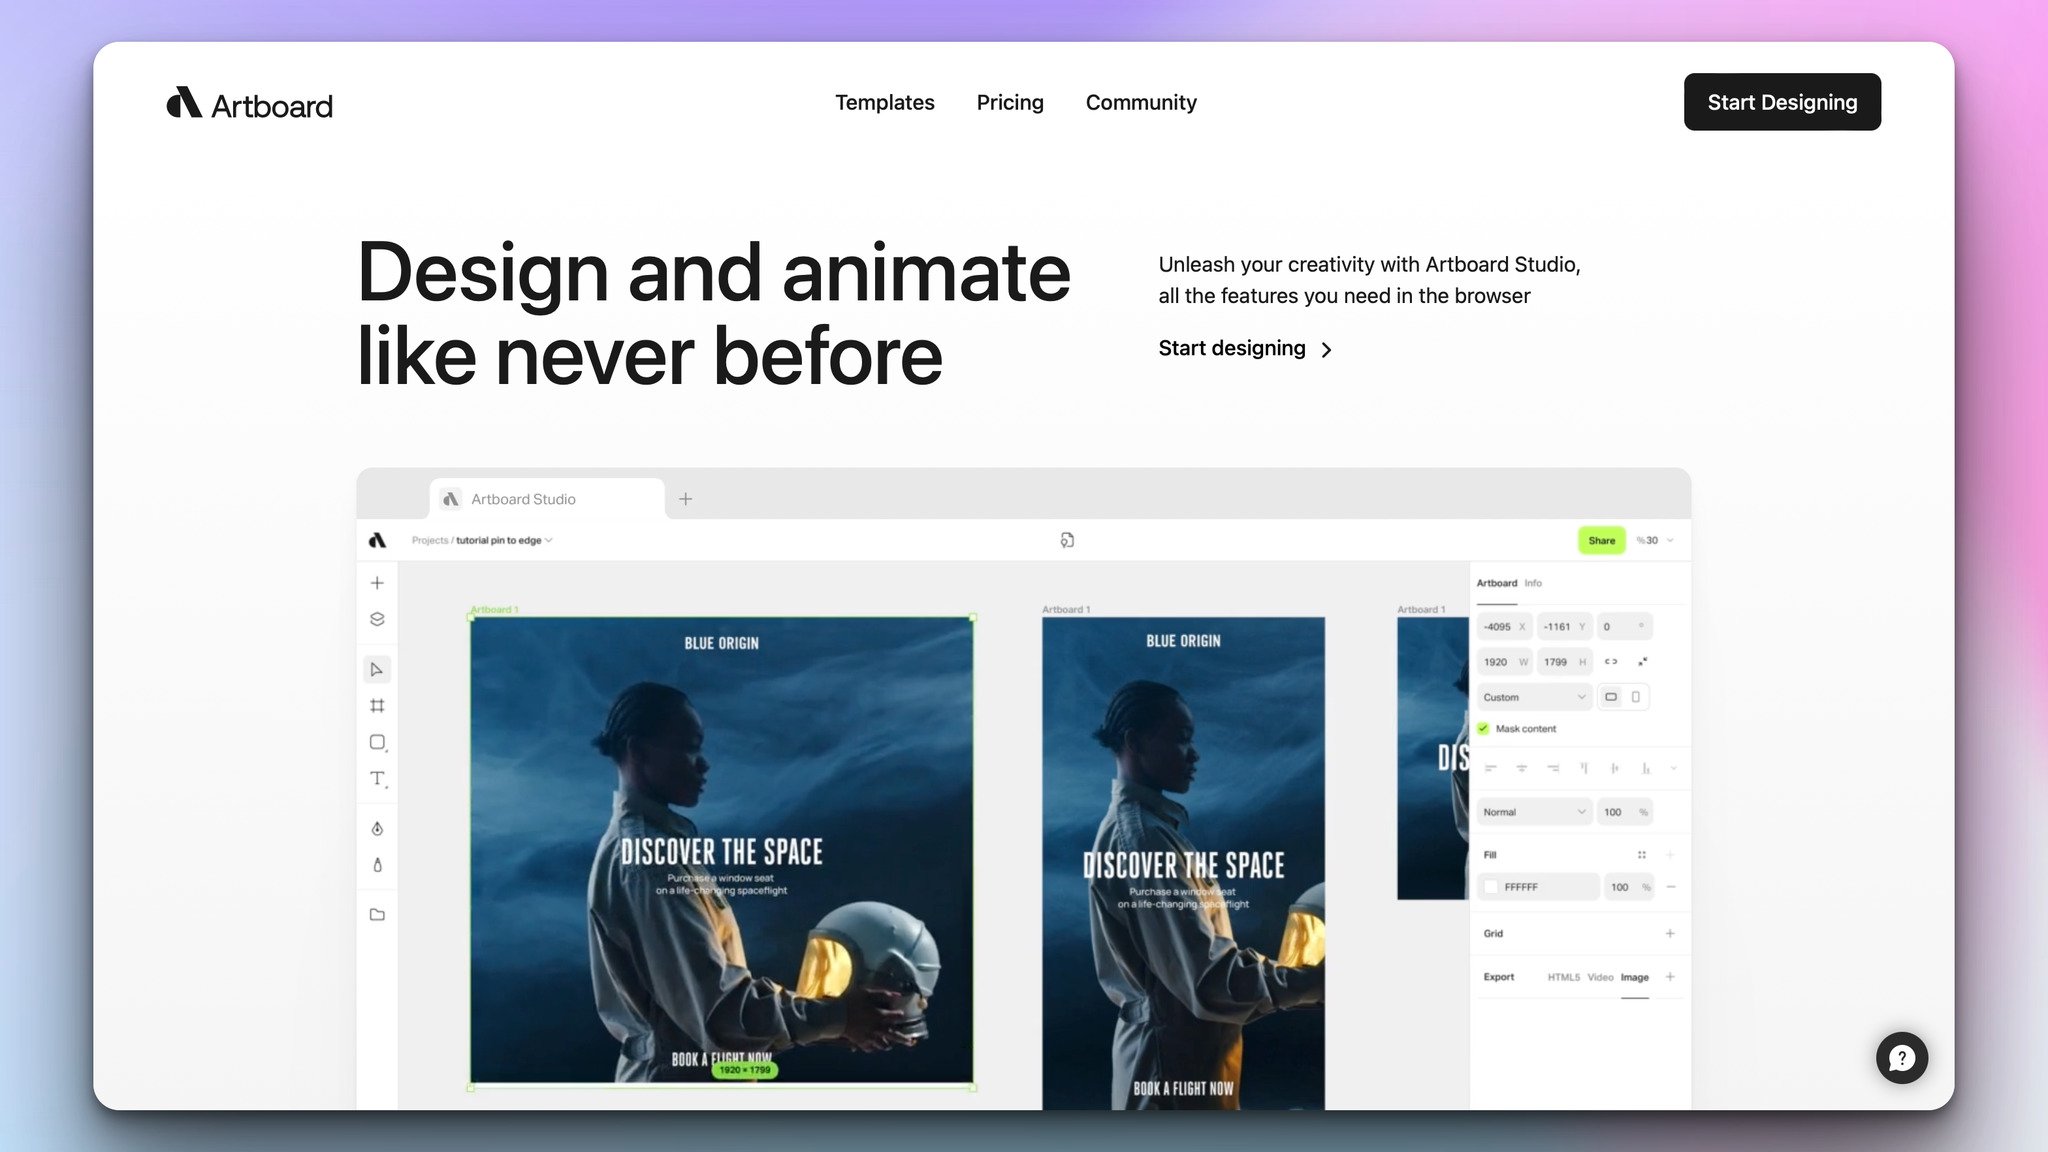This screenshot has height=1152, width=2048.
Task: Click the Layers panel icon
Action: coord(377,619)
